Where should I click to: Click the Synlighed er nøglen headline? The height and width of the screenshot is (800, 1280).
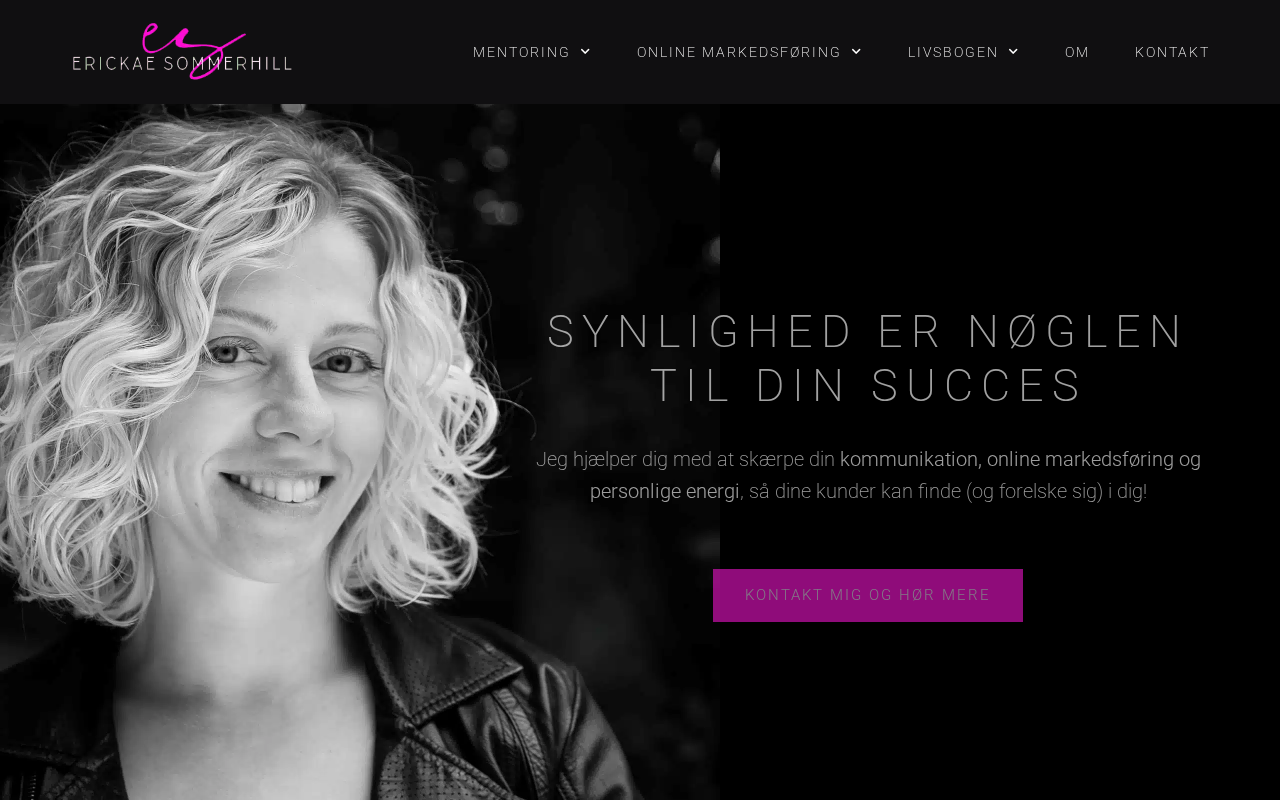pos(867,332)
